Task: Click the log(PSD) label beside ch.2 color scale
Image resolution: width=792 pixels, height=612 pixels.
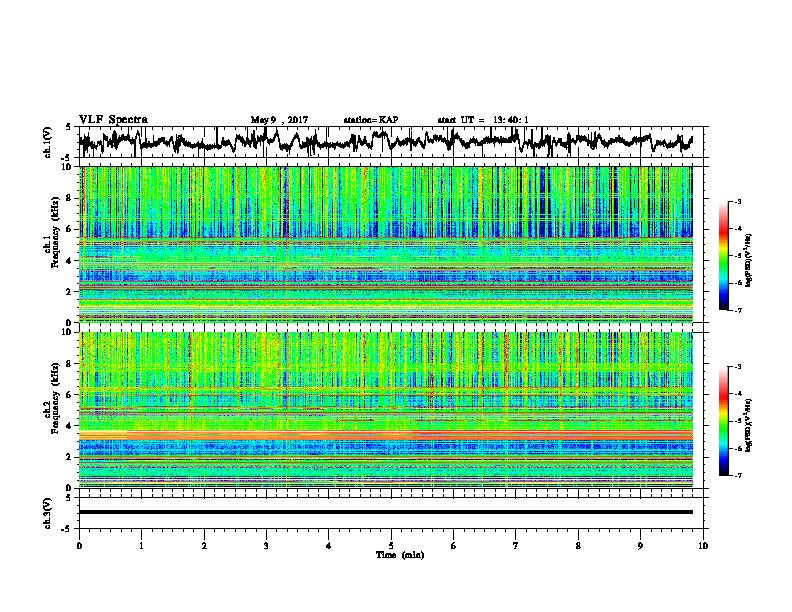Action: [749, 424]
